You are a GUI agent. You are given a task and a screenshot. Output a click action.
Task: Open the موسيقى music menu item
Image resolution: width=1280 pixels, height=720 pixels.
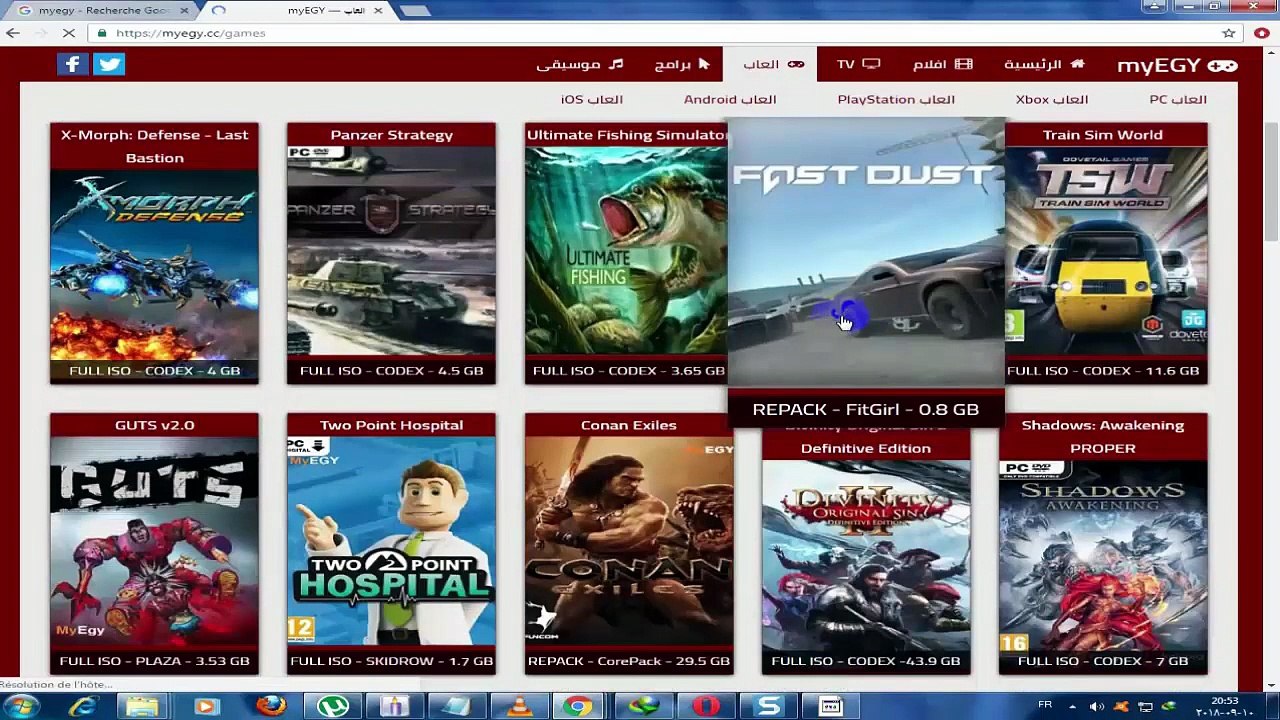click(x=579, y=64)
